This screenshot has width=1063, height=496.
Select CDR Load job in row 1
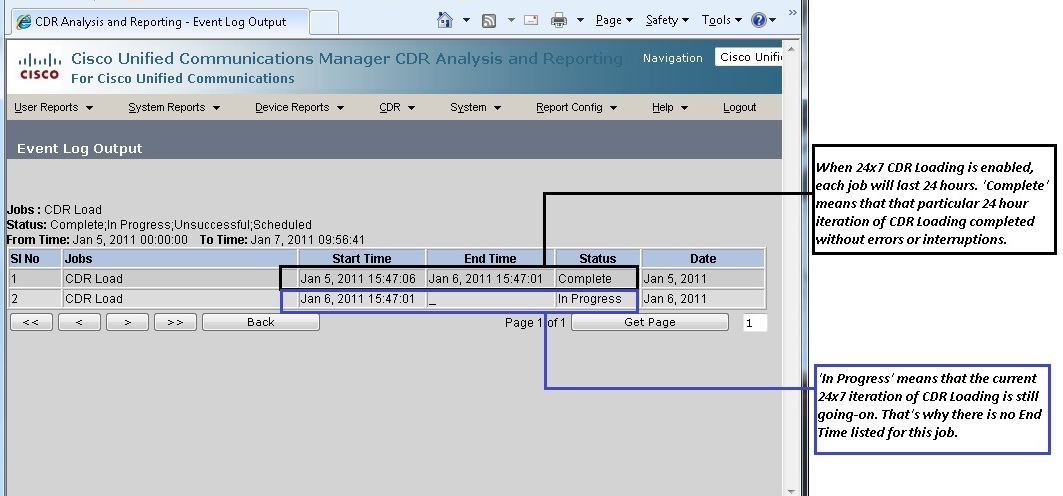pos(94,278)
